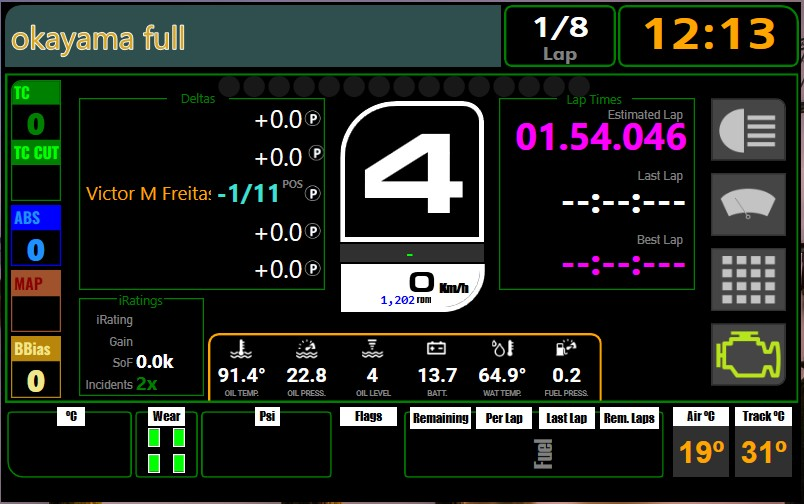The width and height of the screenshot is (804, 504).
Task: Click the SoF 0.0k value
Action: [x=154, y=362]
